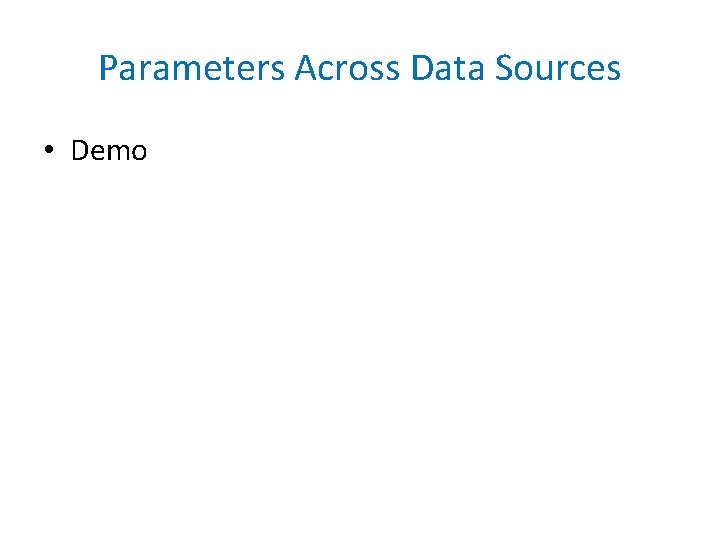This screenshot has height=540, width=720.
Task: Click the word "Parameters" in the title
Action: click(191, 68)
